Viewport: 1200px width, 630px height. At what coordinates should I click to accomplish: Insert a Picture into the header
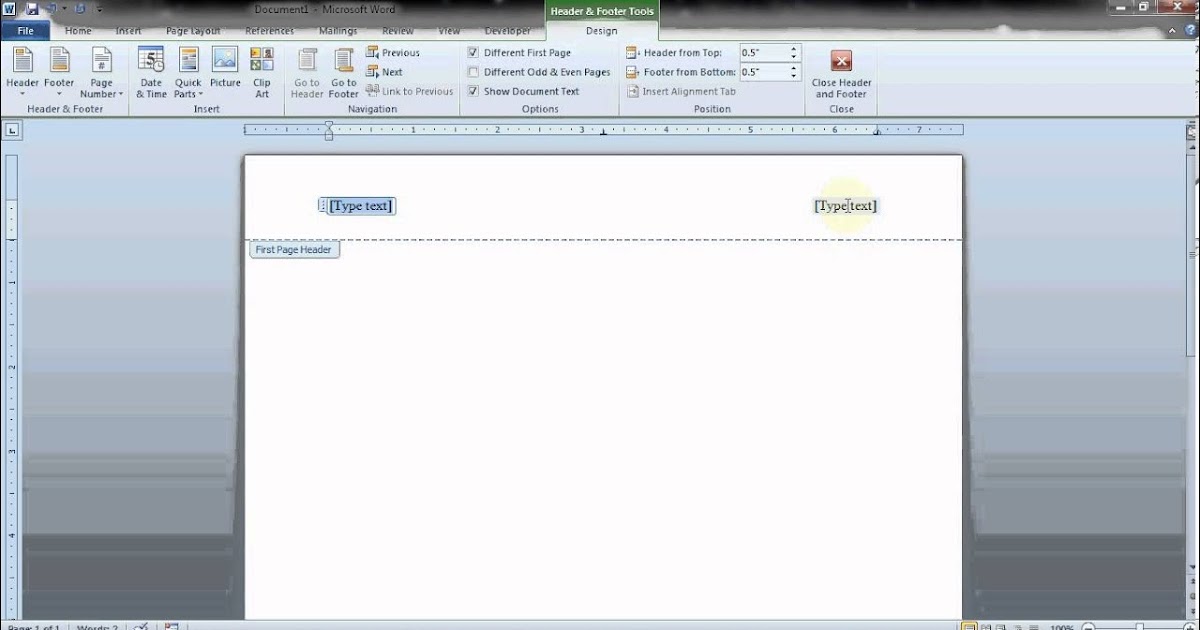225,70
